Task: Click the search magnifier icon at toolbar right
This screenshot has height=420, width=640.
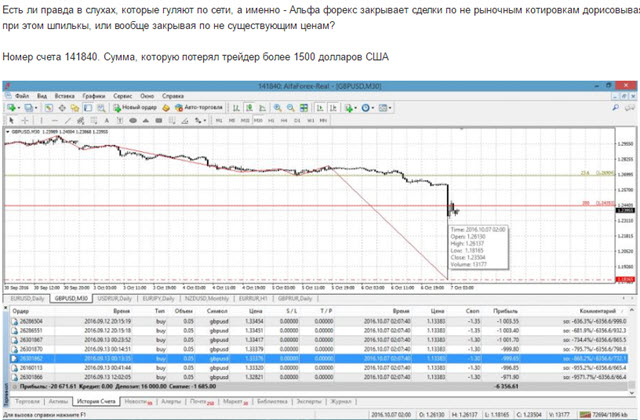Action: tap(616, 107)
